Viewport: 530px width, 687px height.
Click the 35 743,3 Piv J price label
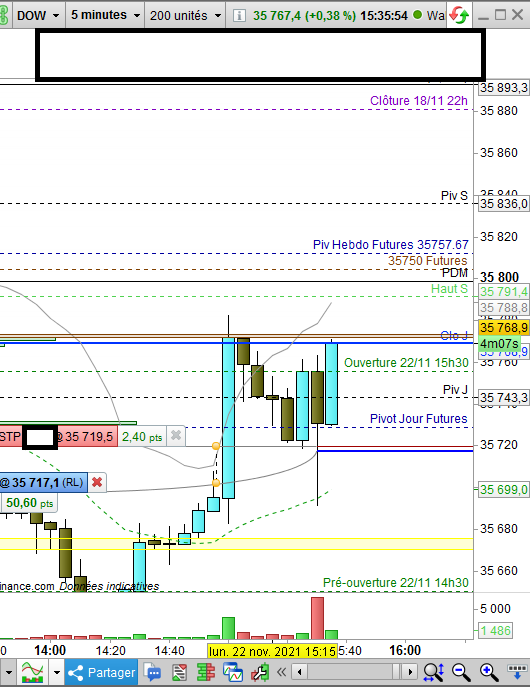pyautogui.click(x=503, y=398)
